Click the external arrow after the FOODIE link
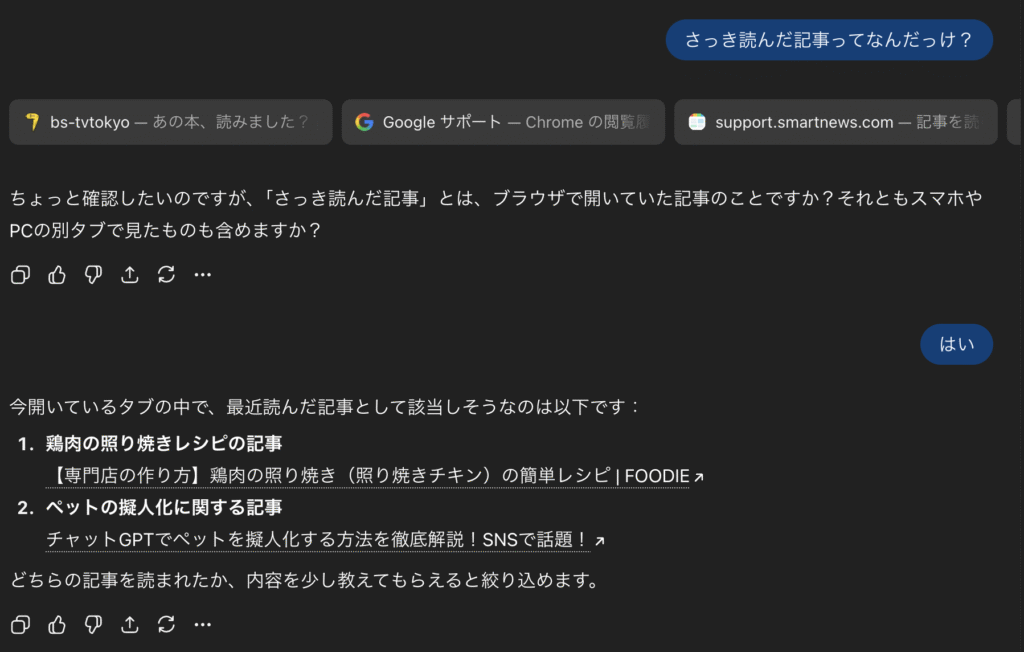The width and height of the screenshot is (1024, 652). coord(699,478)
